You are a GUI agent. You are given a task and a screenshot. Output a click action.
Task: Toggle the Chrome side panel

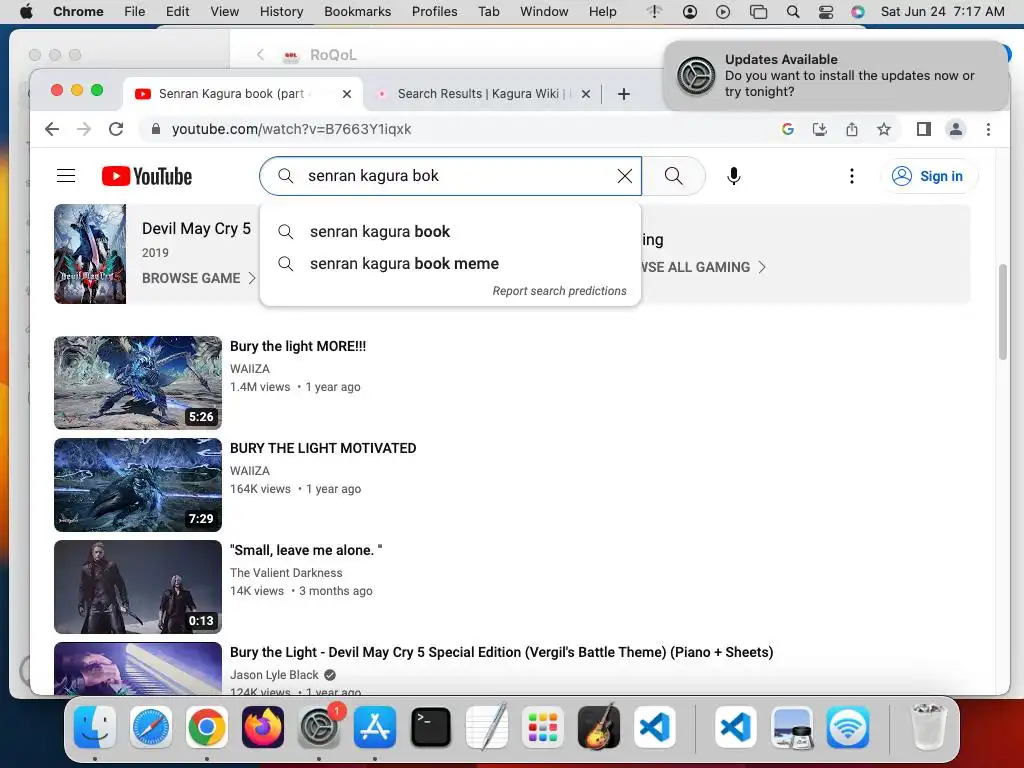(x=923, y=129)
